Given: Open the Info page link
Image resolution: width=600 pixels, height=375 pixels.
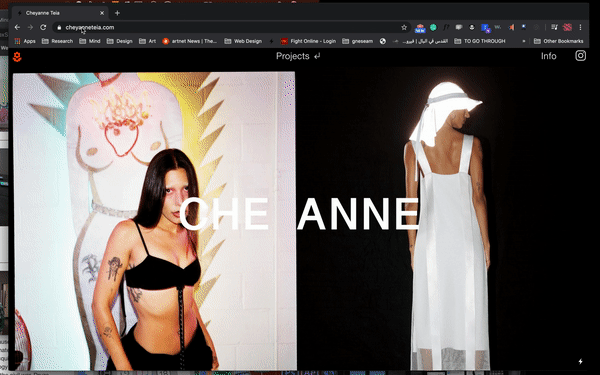Looking at the screenshot, I should tap(548, 56).
